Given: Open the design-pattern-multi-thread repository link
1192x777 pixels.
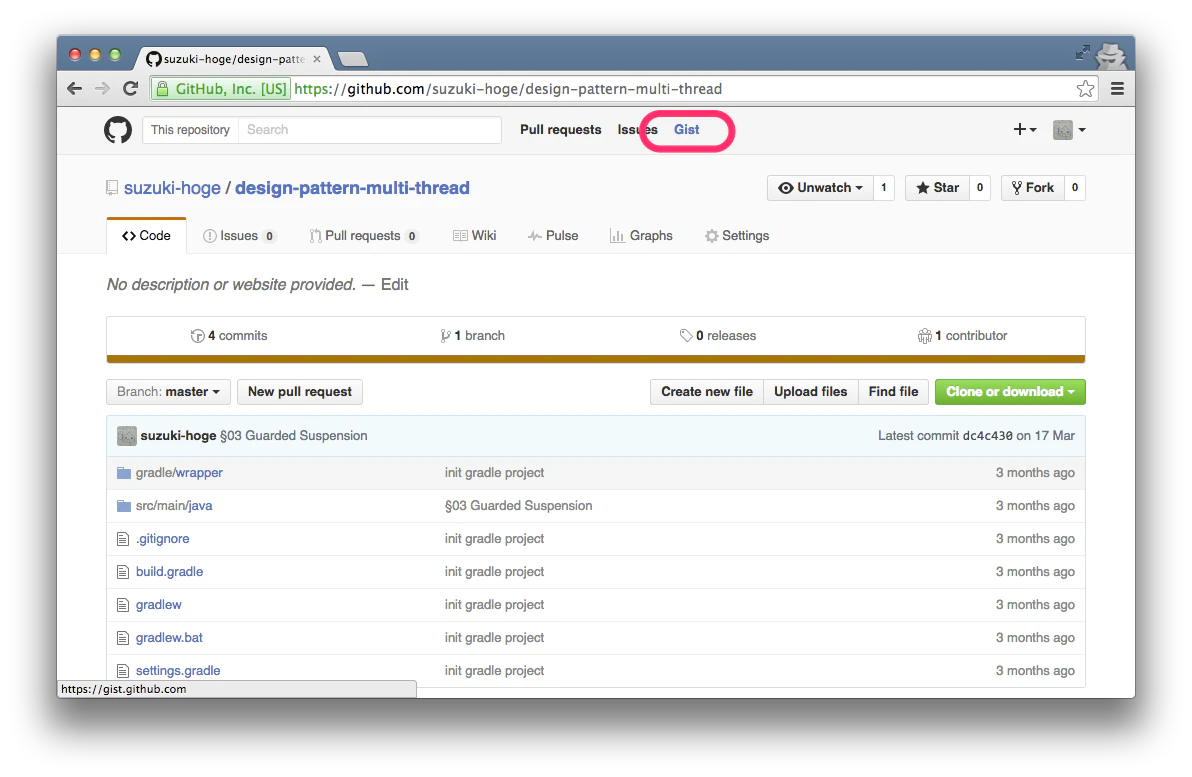Looking at the screenshot, I should tap(352, 188).
